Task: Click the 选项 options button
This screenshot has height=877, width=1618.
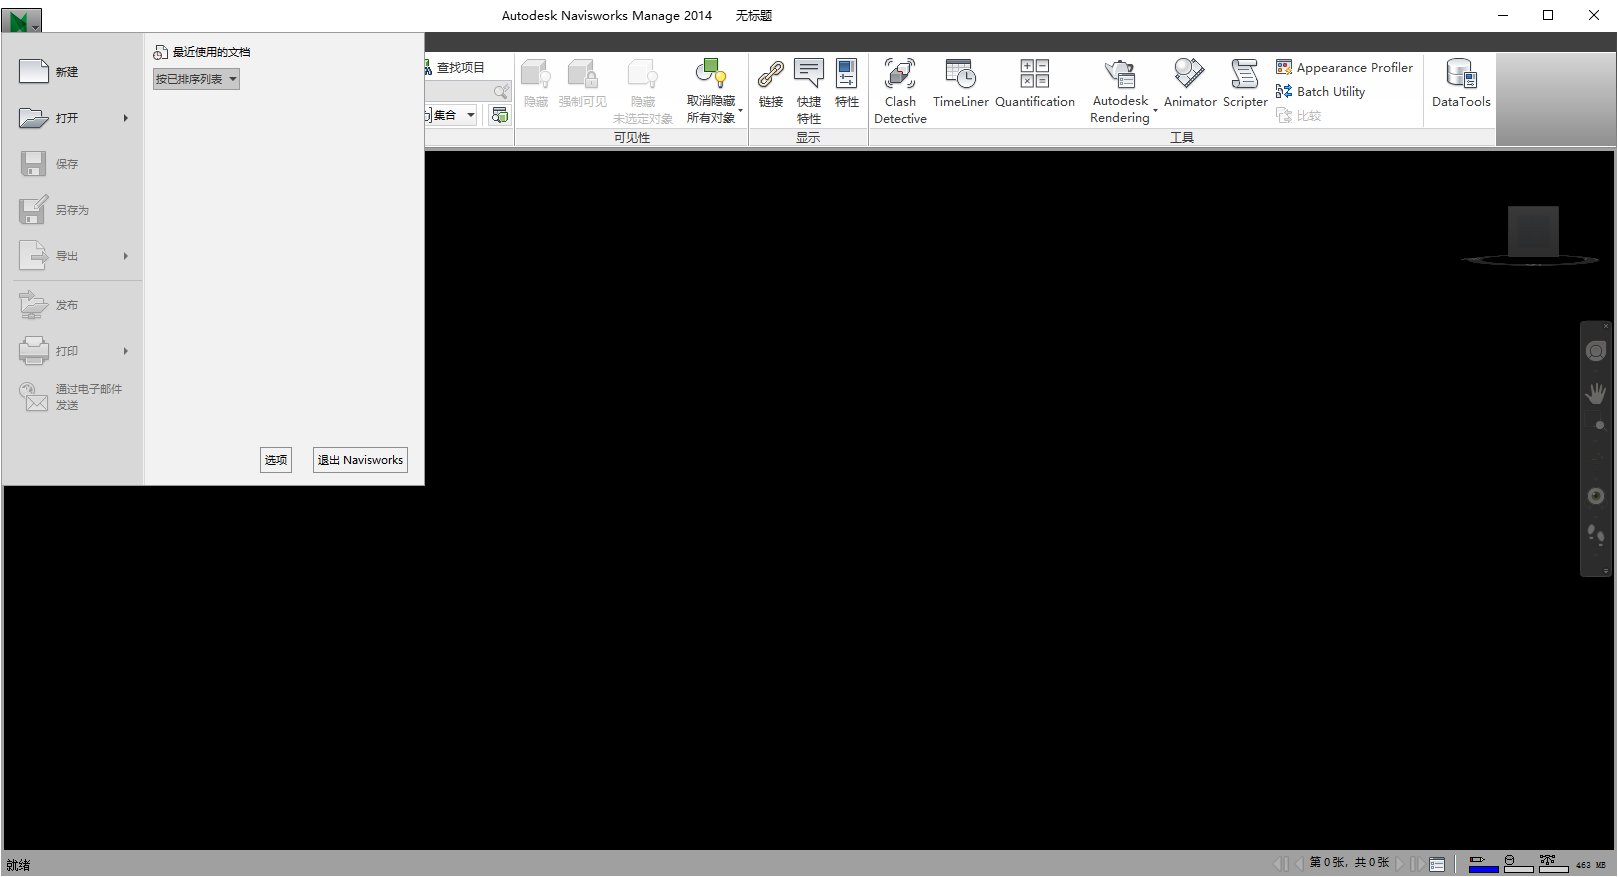Action: pyautogui.click(x=276, y=460)
